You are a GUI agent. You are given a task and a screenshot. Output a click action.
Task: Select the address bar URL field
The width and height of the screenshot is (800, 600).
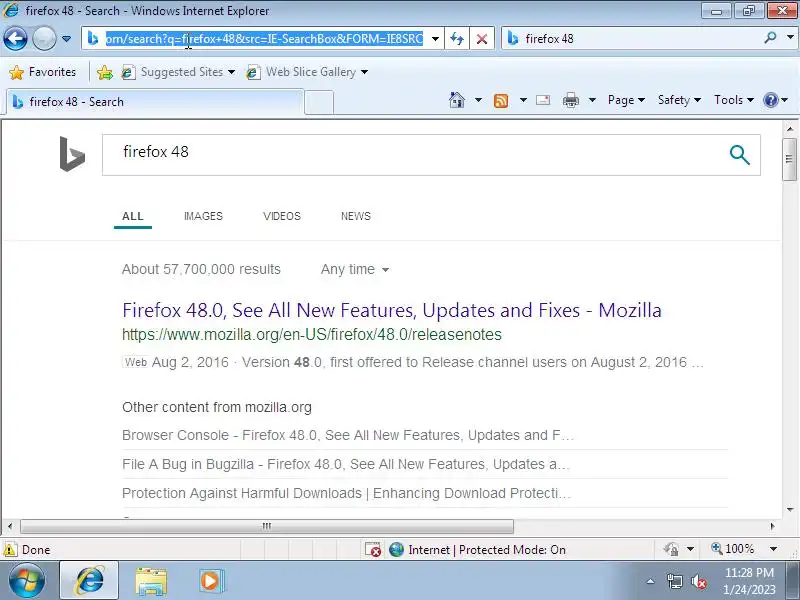(264, 39)
